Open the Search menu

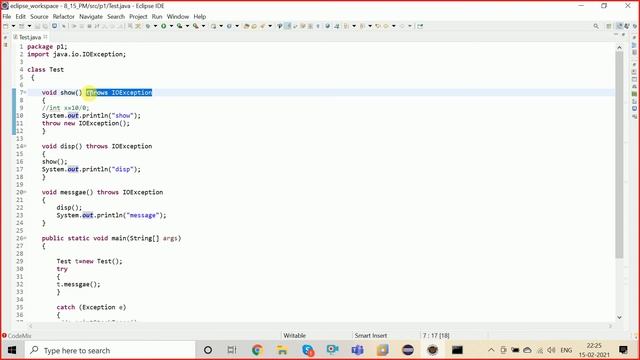click(x=116, y=17)
